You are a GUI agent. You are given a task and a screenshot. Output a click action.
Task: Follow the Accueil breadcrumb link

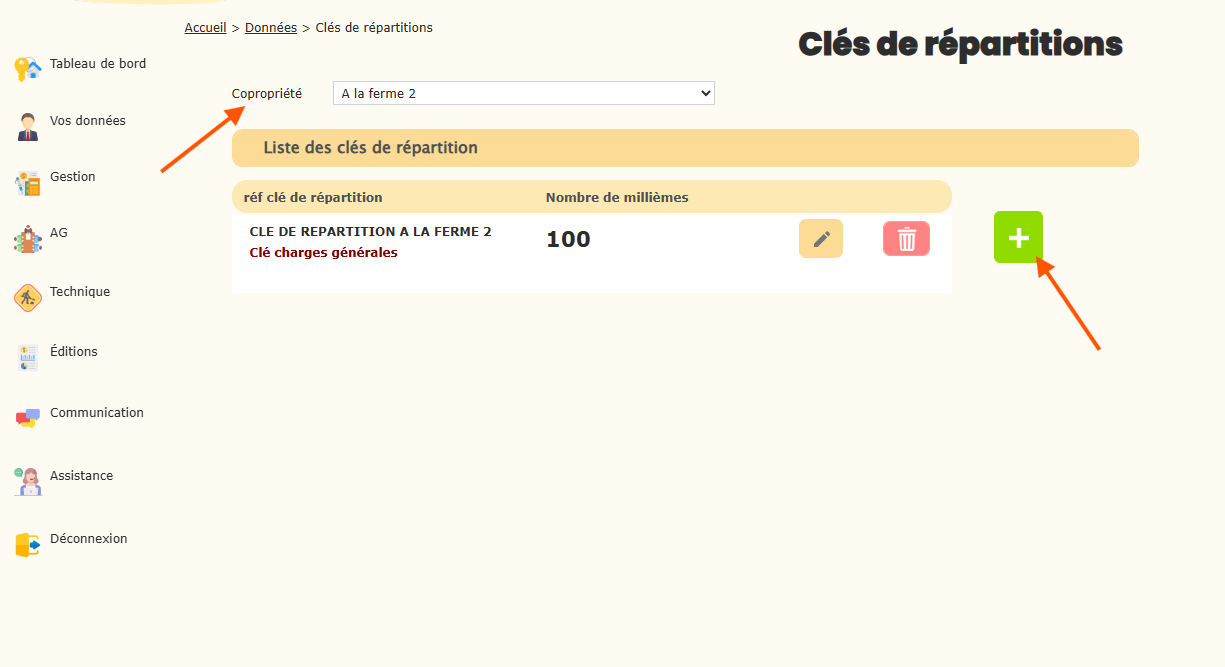coord(205,28)
